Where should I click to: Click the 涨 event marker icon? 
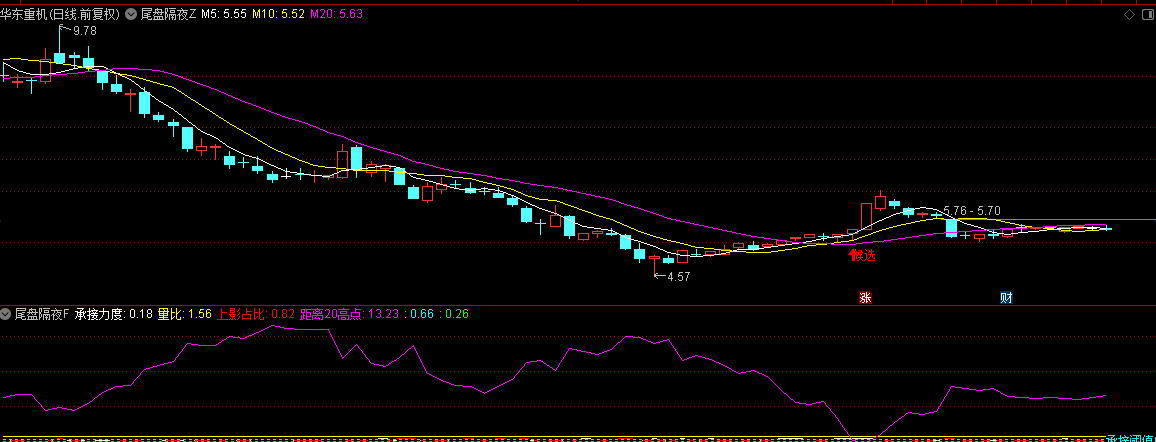[x=866, y=298]
